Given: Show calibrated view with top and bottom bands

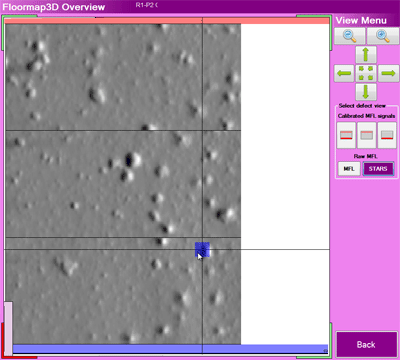Looking at the screenshot, I should click(x=346, y=135).
